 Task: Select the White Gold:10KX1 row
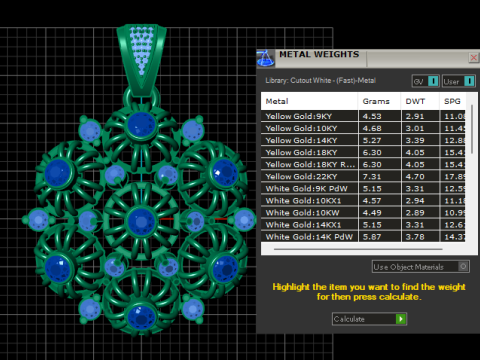[363, 200]
